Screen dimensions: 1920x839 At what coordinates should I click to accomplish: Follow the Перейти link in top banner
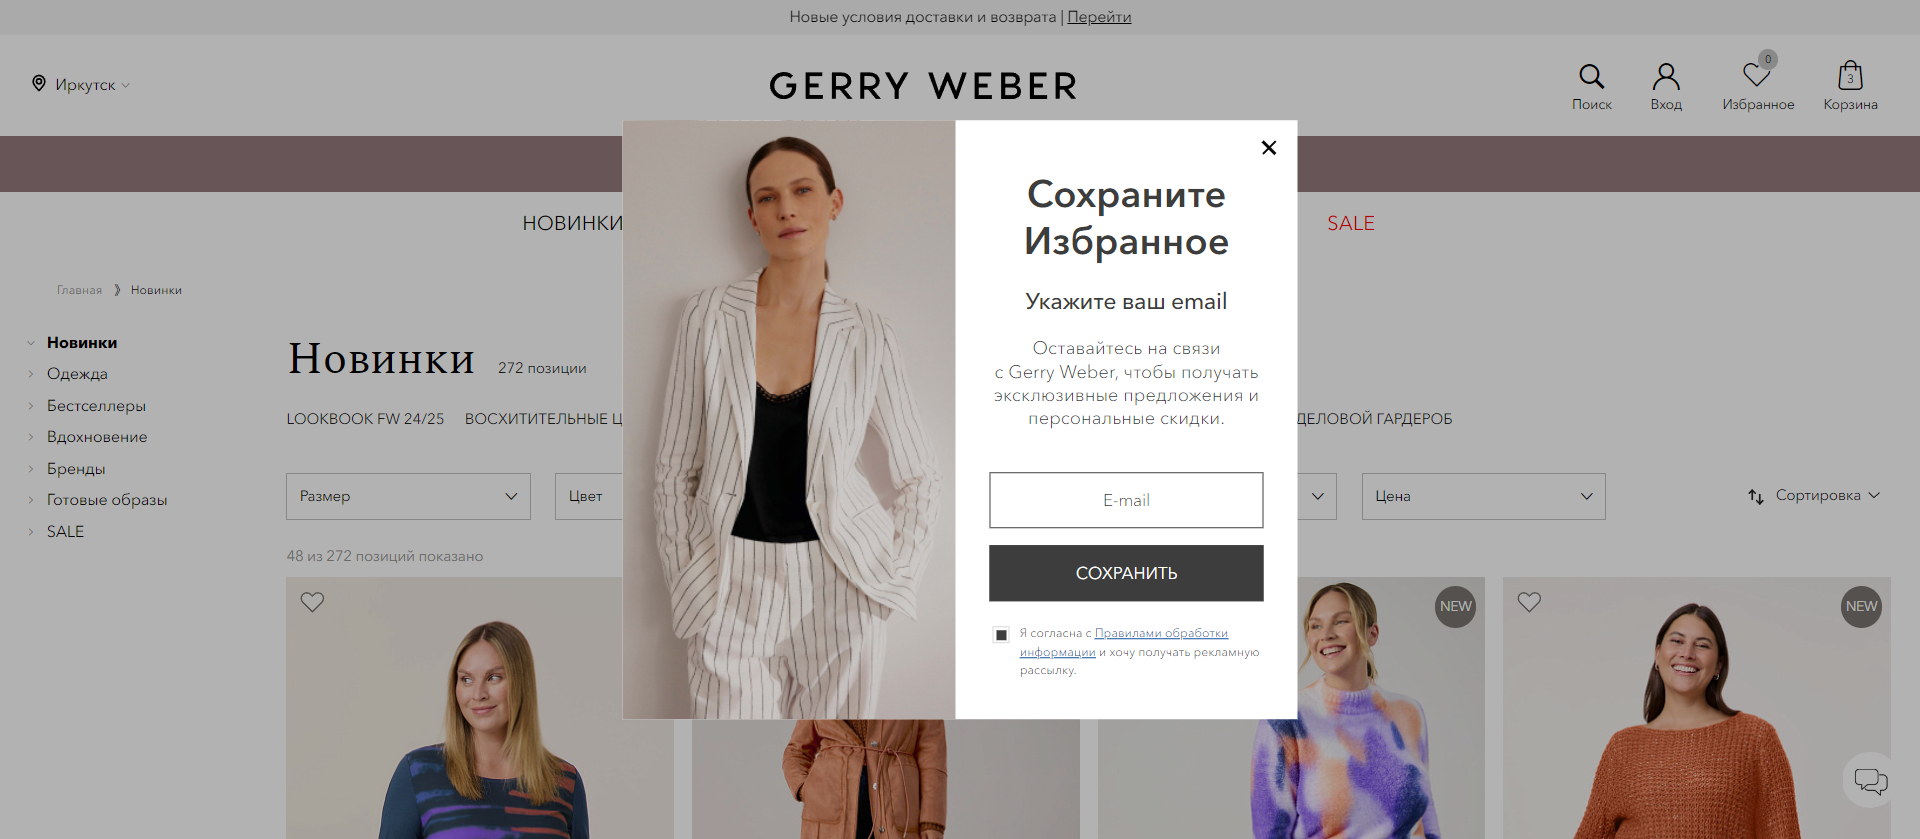click(x=1099, y=17)
